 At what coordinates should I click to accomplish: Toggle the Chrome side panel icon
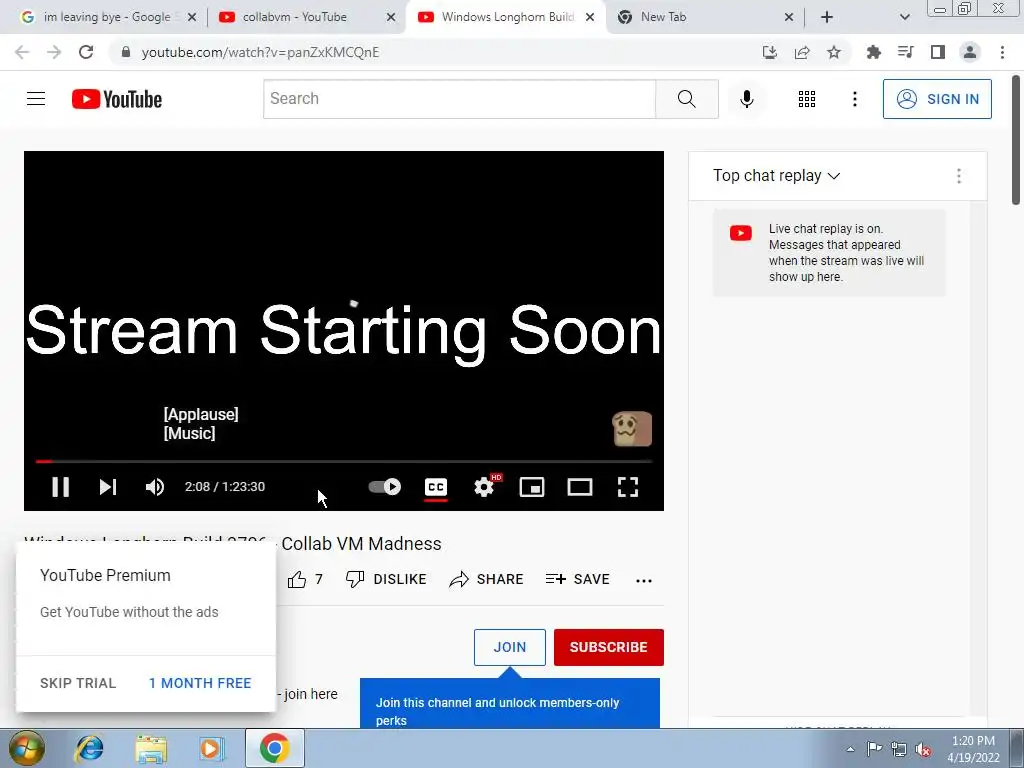coord(938,52)
